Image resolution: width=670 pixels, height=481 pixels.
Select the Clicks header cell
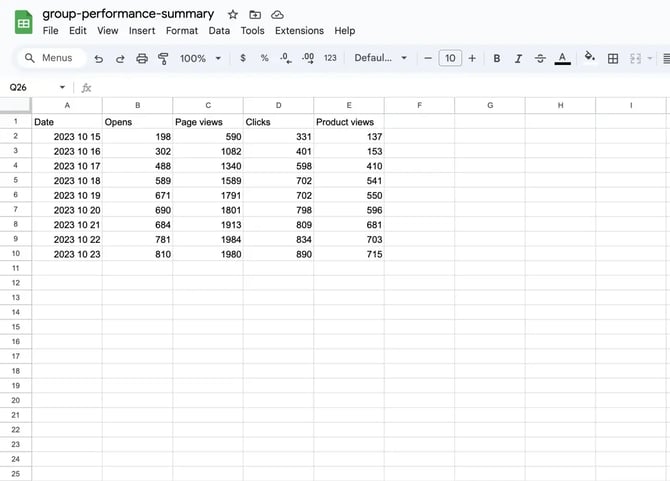click(279, 122)
